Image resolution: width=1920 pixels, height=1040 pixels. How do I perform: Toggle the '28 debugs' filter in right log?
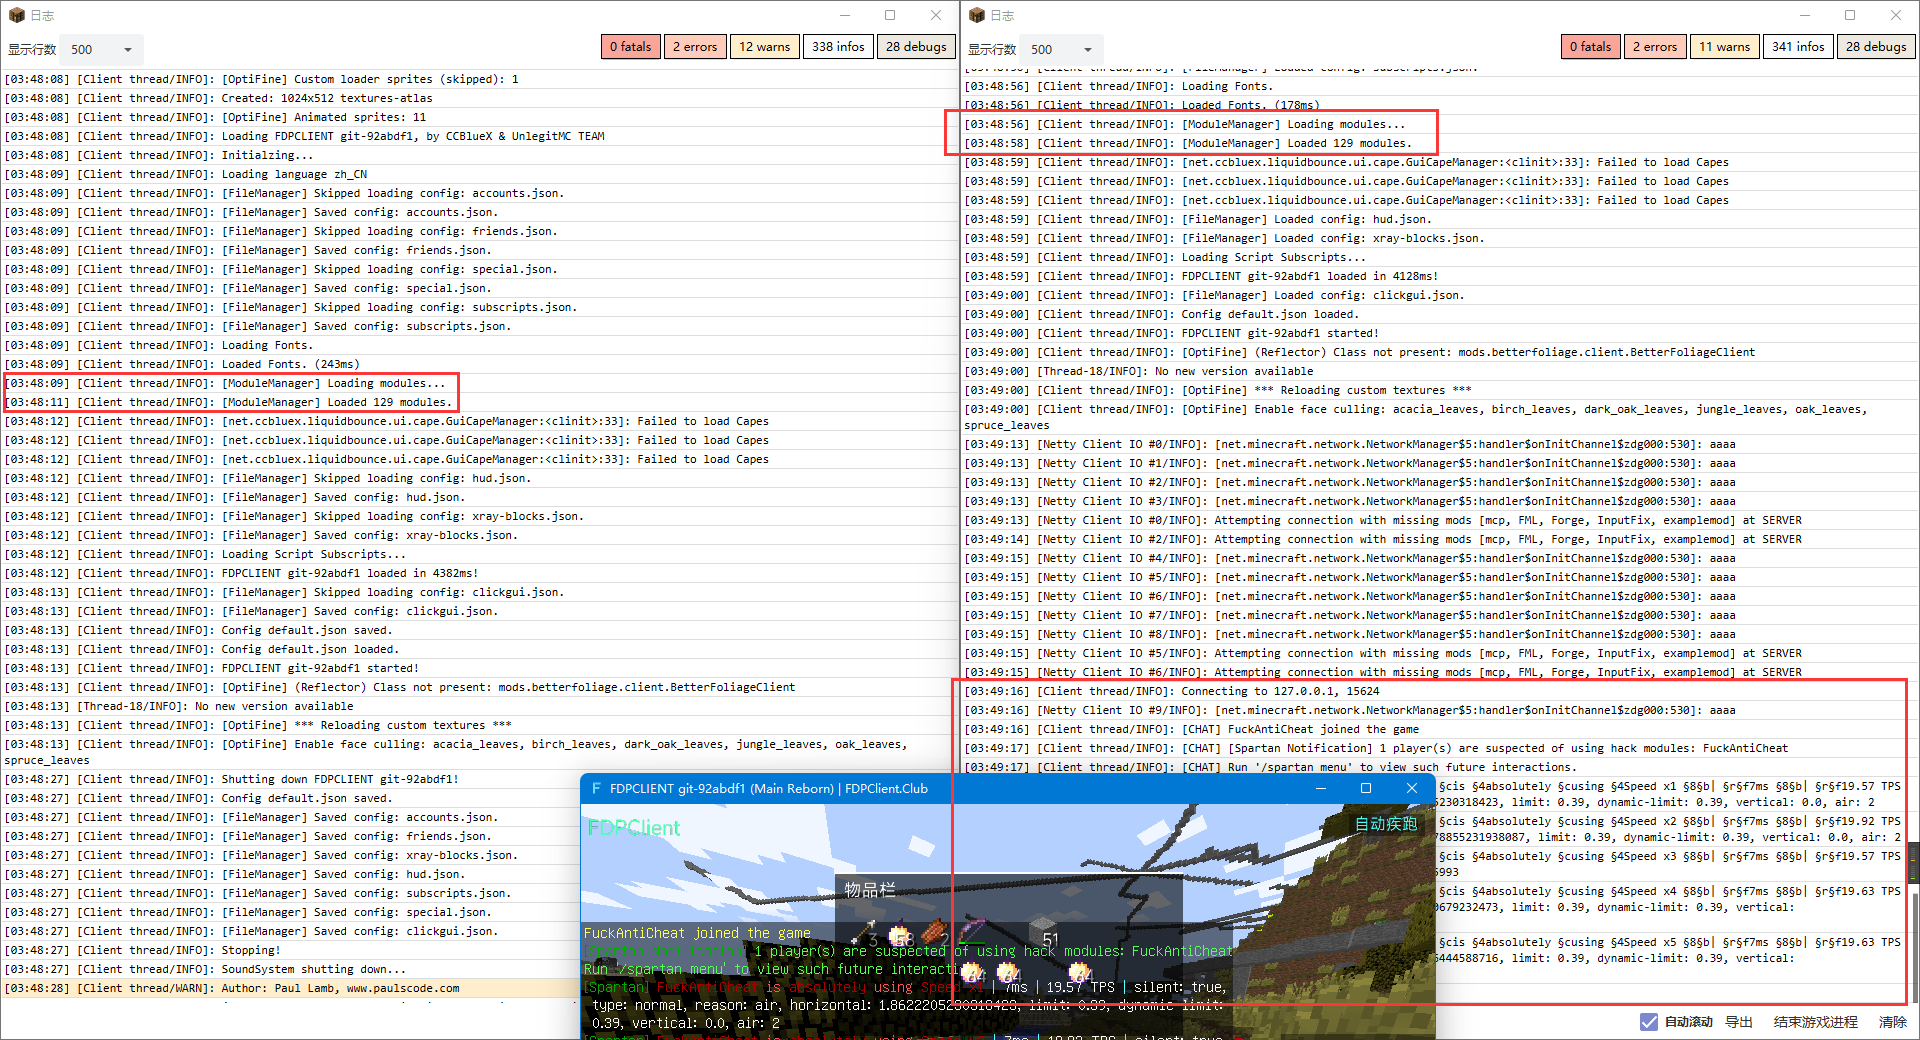tap(1876, 46)
